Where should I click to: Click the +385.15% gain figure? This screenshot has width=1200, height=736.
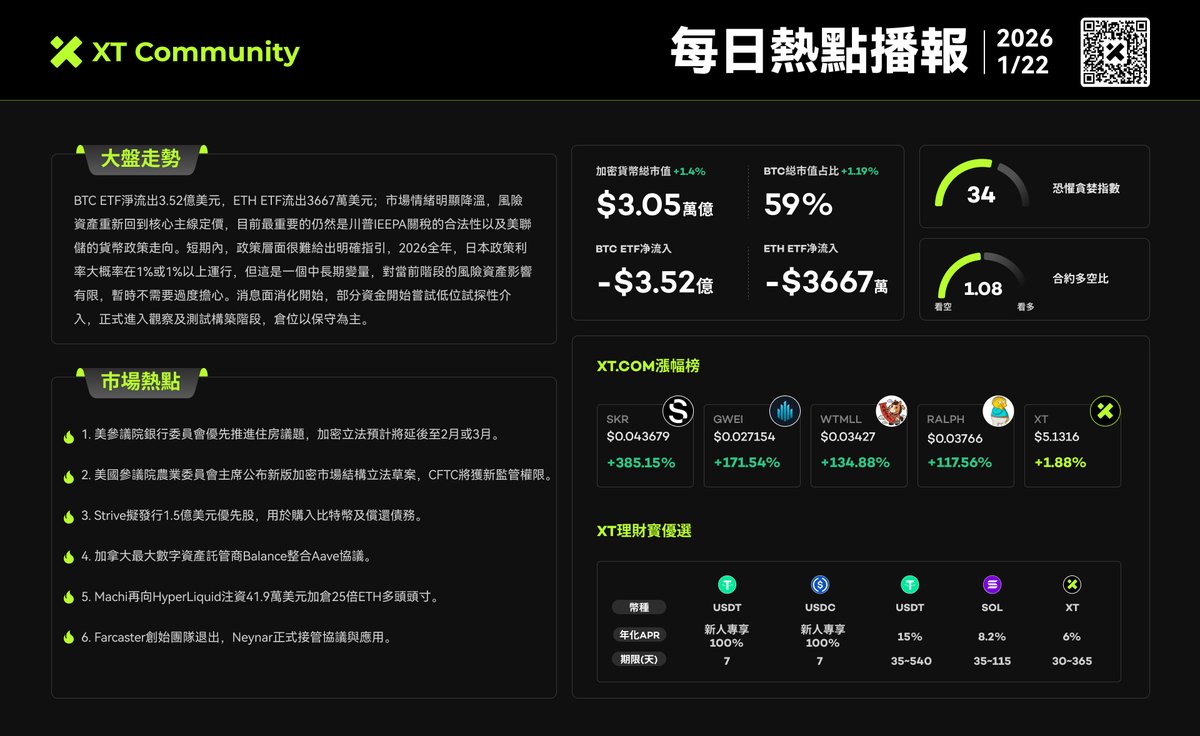641,463
